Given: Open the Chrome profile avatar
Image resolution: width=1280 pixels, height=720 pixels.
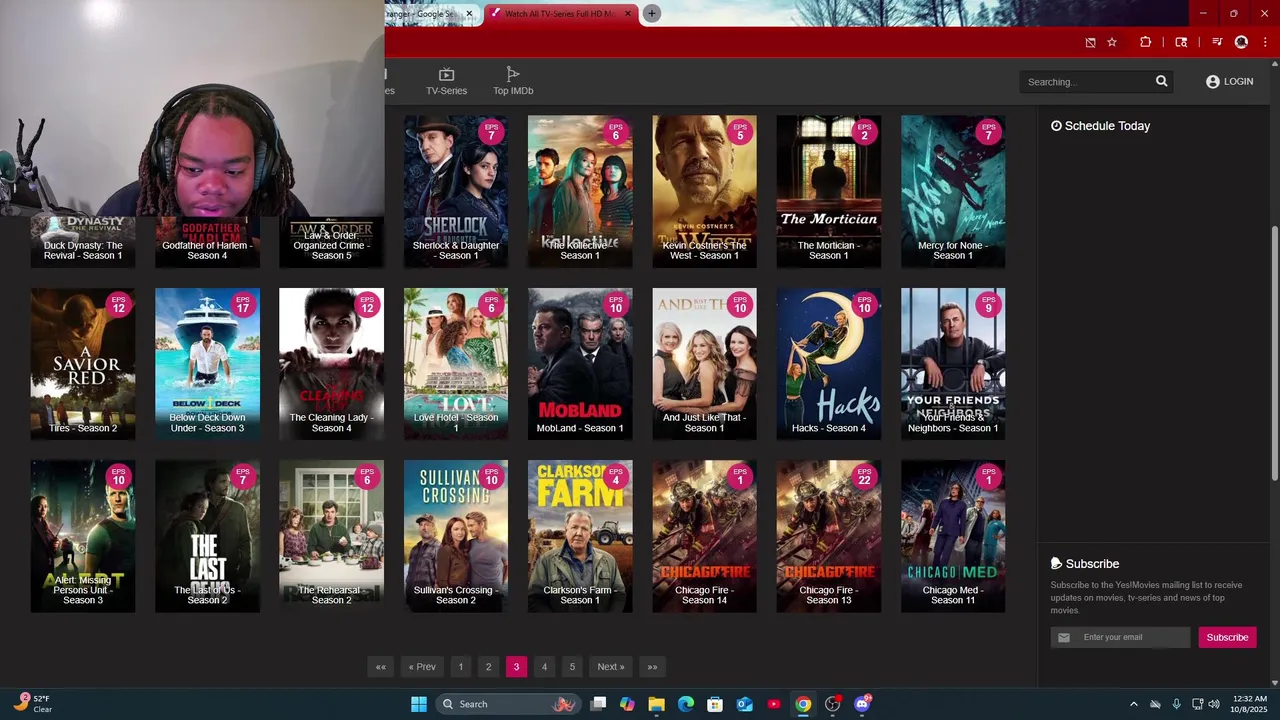Looking at the screenshot, I should (x=1241, y=42).
